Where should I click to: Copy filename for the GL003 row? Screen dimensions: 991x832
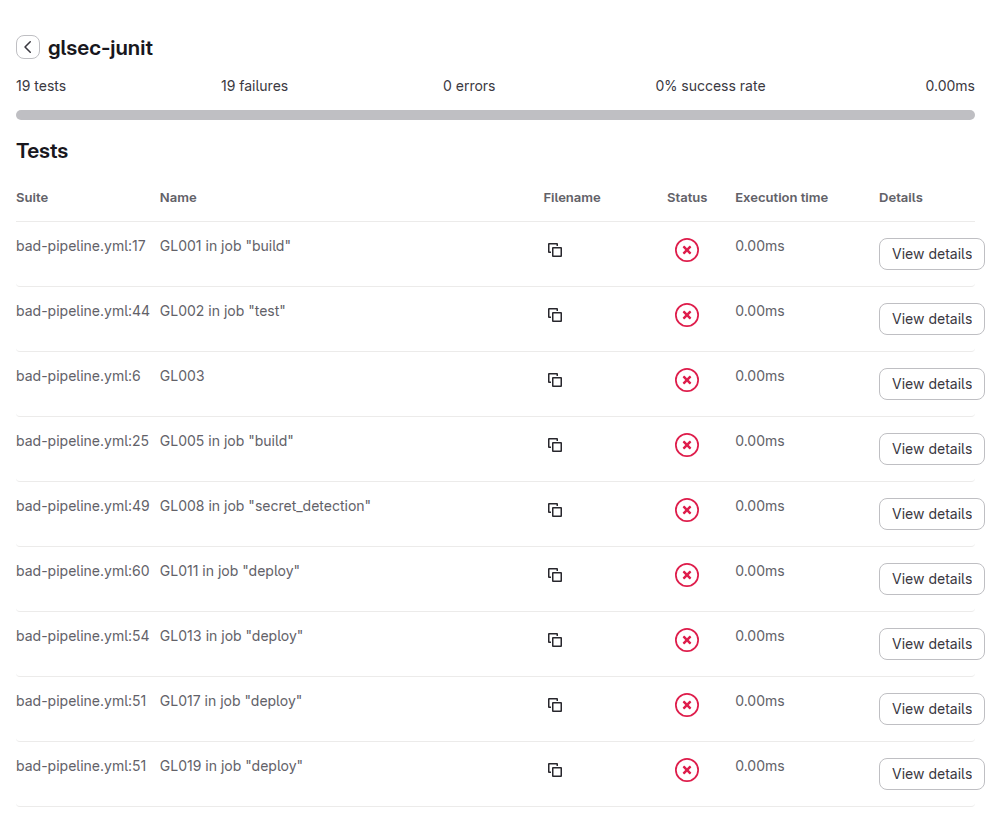(x=555, y=380)
